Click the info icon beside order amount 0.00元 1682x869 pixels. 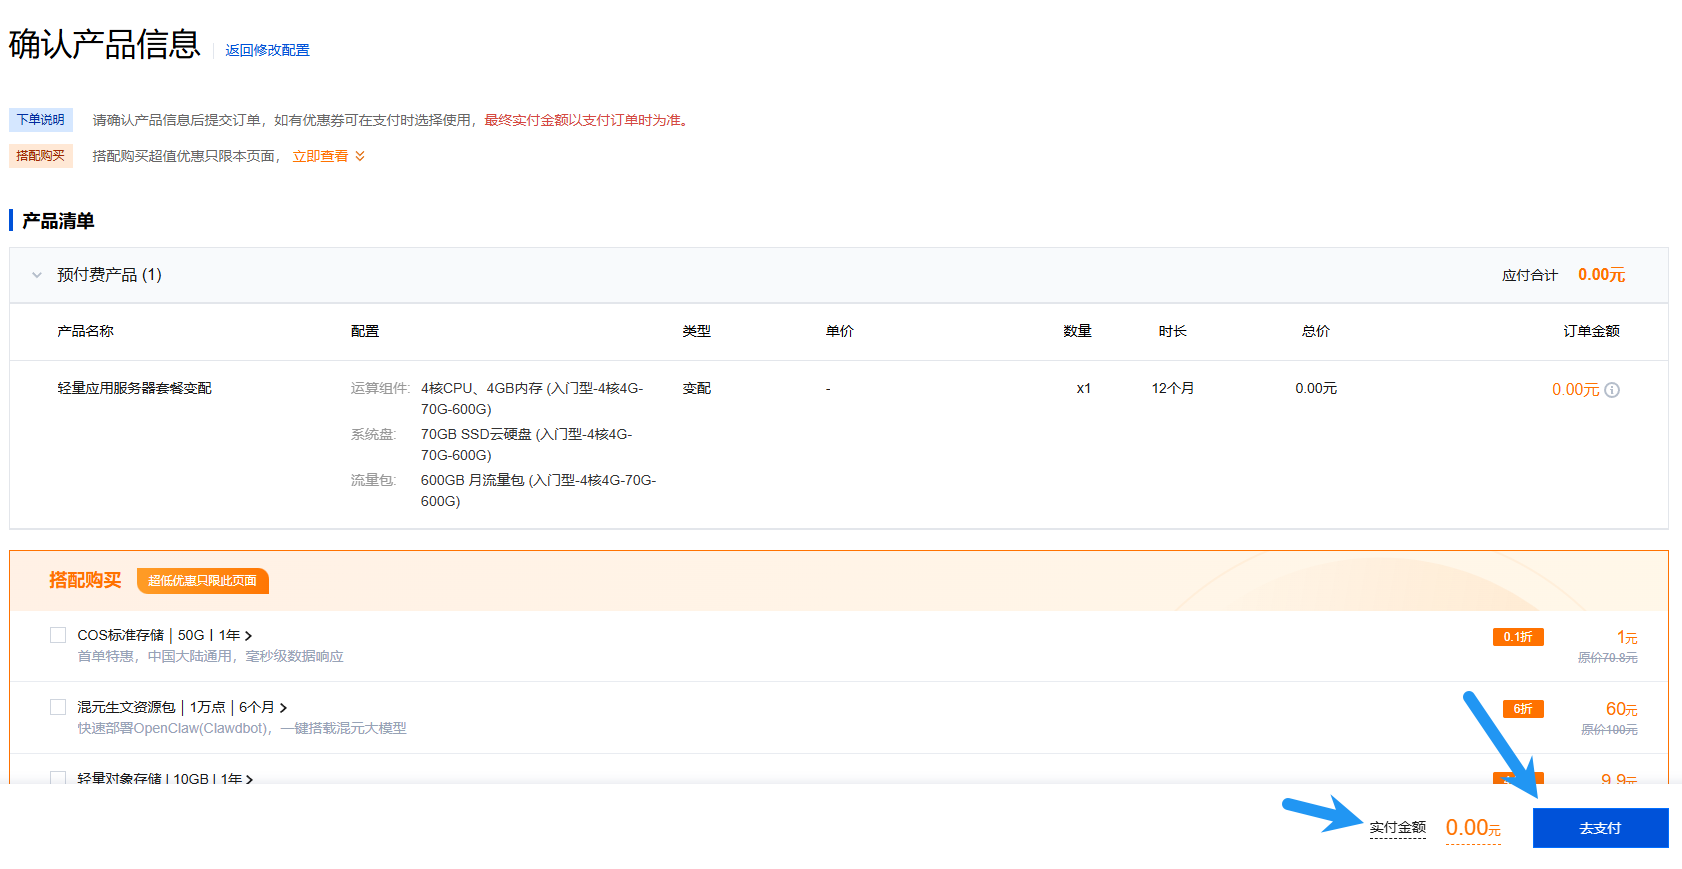(x=1612, y=390)
